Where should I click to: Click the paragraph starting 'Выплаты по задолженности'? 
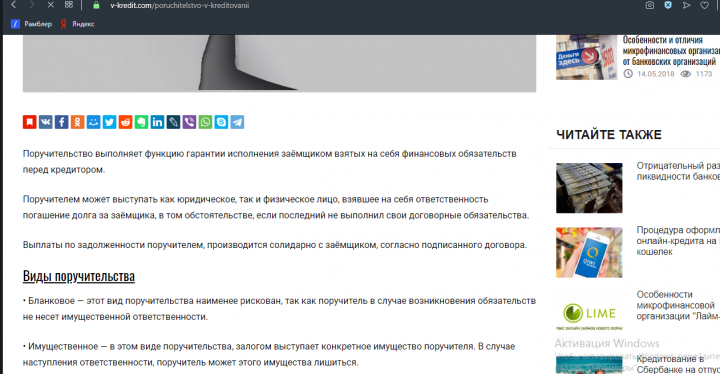(275, 245)
